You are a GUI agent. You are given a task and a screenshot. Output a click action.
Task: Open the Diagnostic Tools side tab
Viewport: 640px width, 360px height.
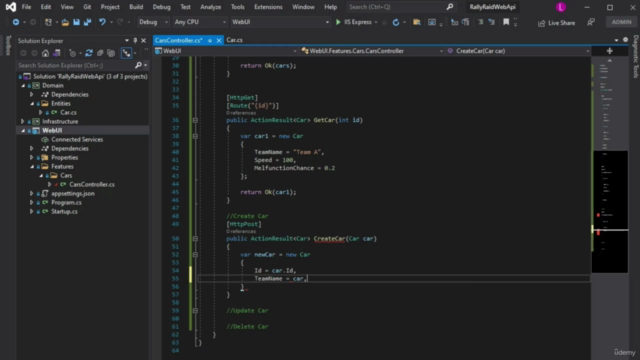636,56
